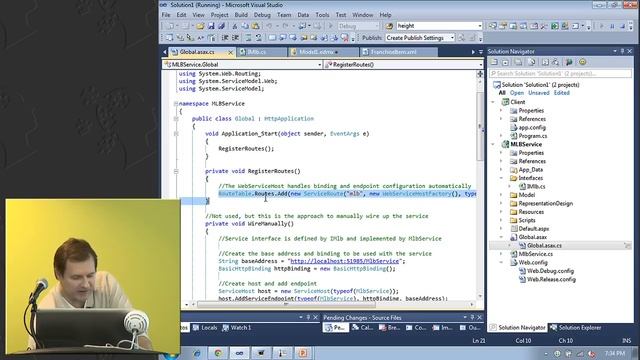Select the All filter in Solution Navigator
Image resolution: width=640 pixels, height=360 pixels.
coord(502,93)
